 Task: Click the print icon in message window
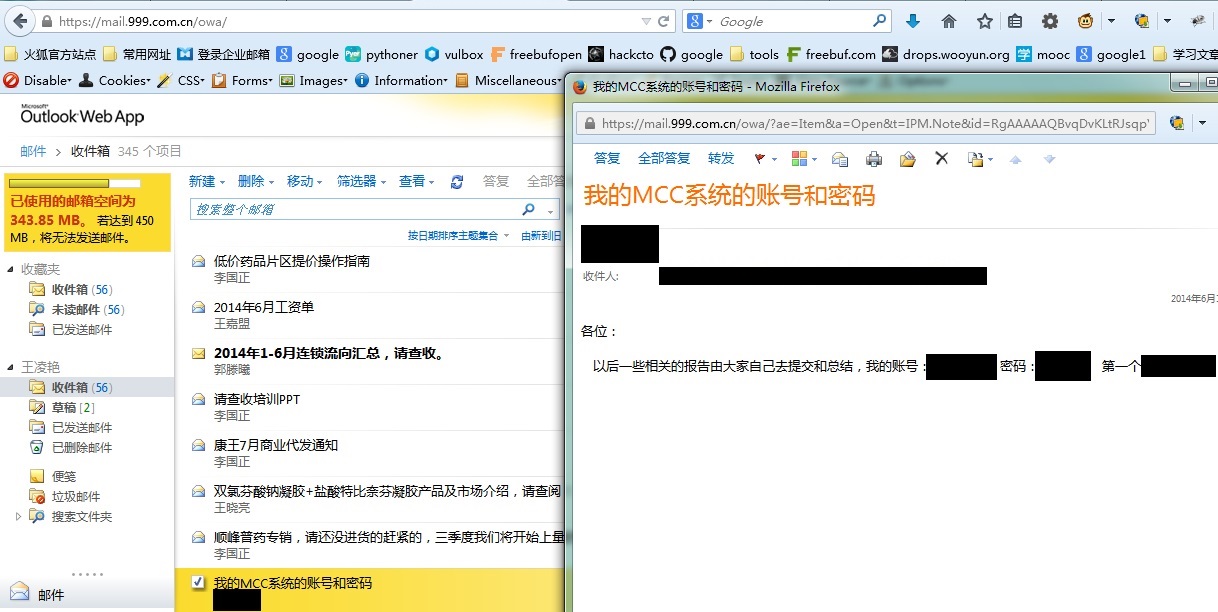pos(874,158)
